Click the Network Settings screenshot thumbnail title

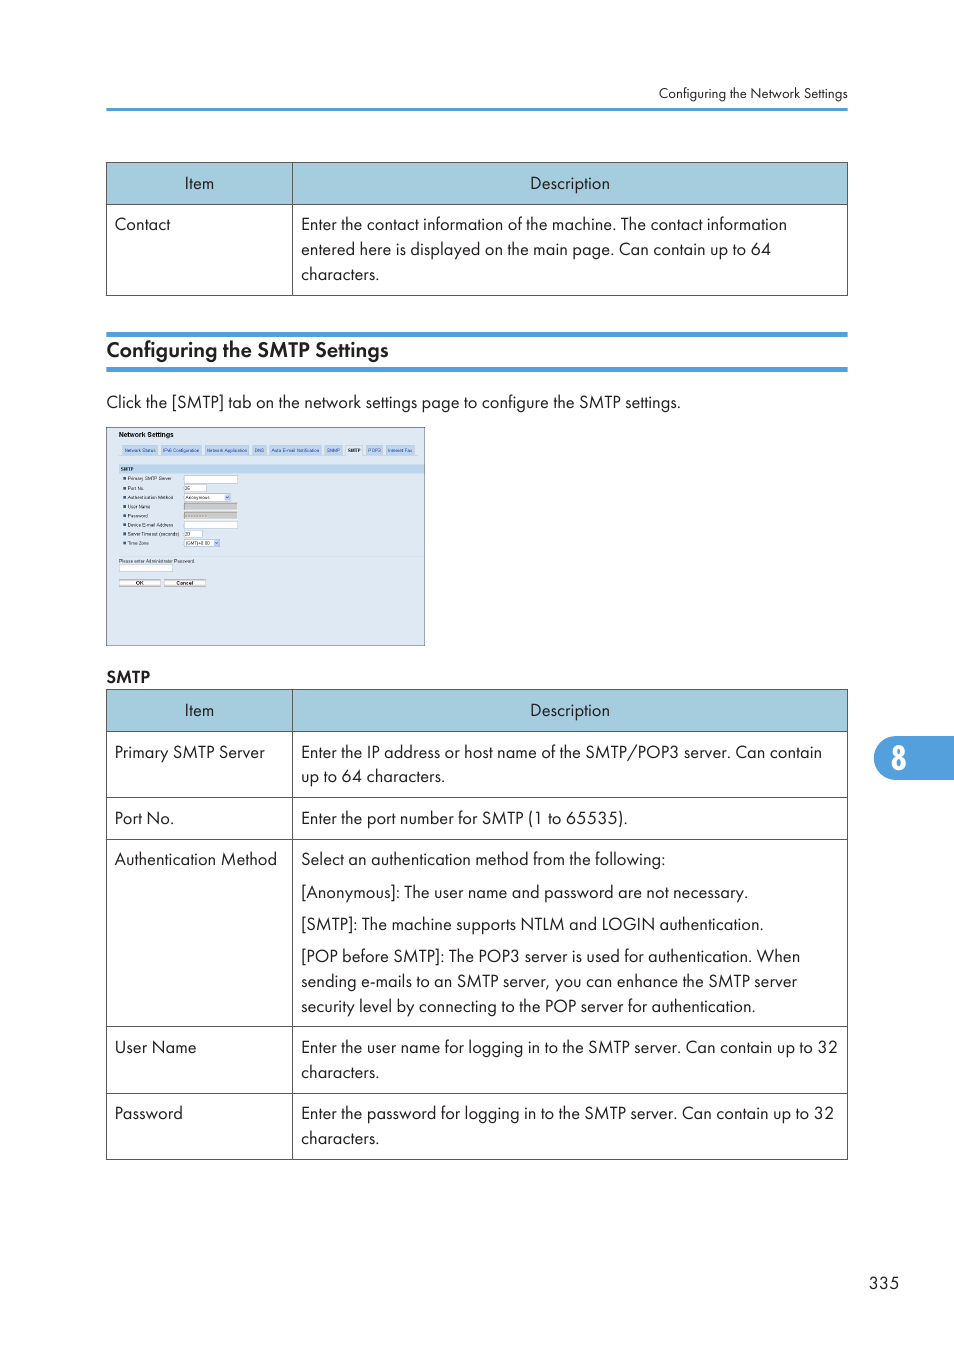click(x=146, y=435)
